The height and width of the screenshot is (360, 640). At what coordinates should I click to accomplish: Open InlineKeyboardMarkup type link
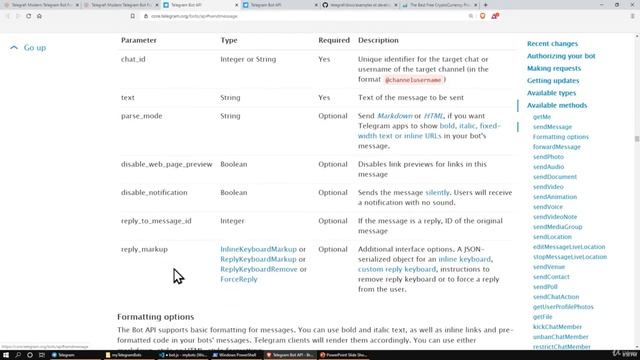258,249
